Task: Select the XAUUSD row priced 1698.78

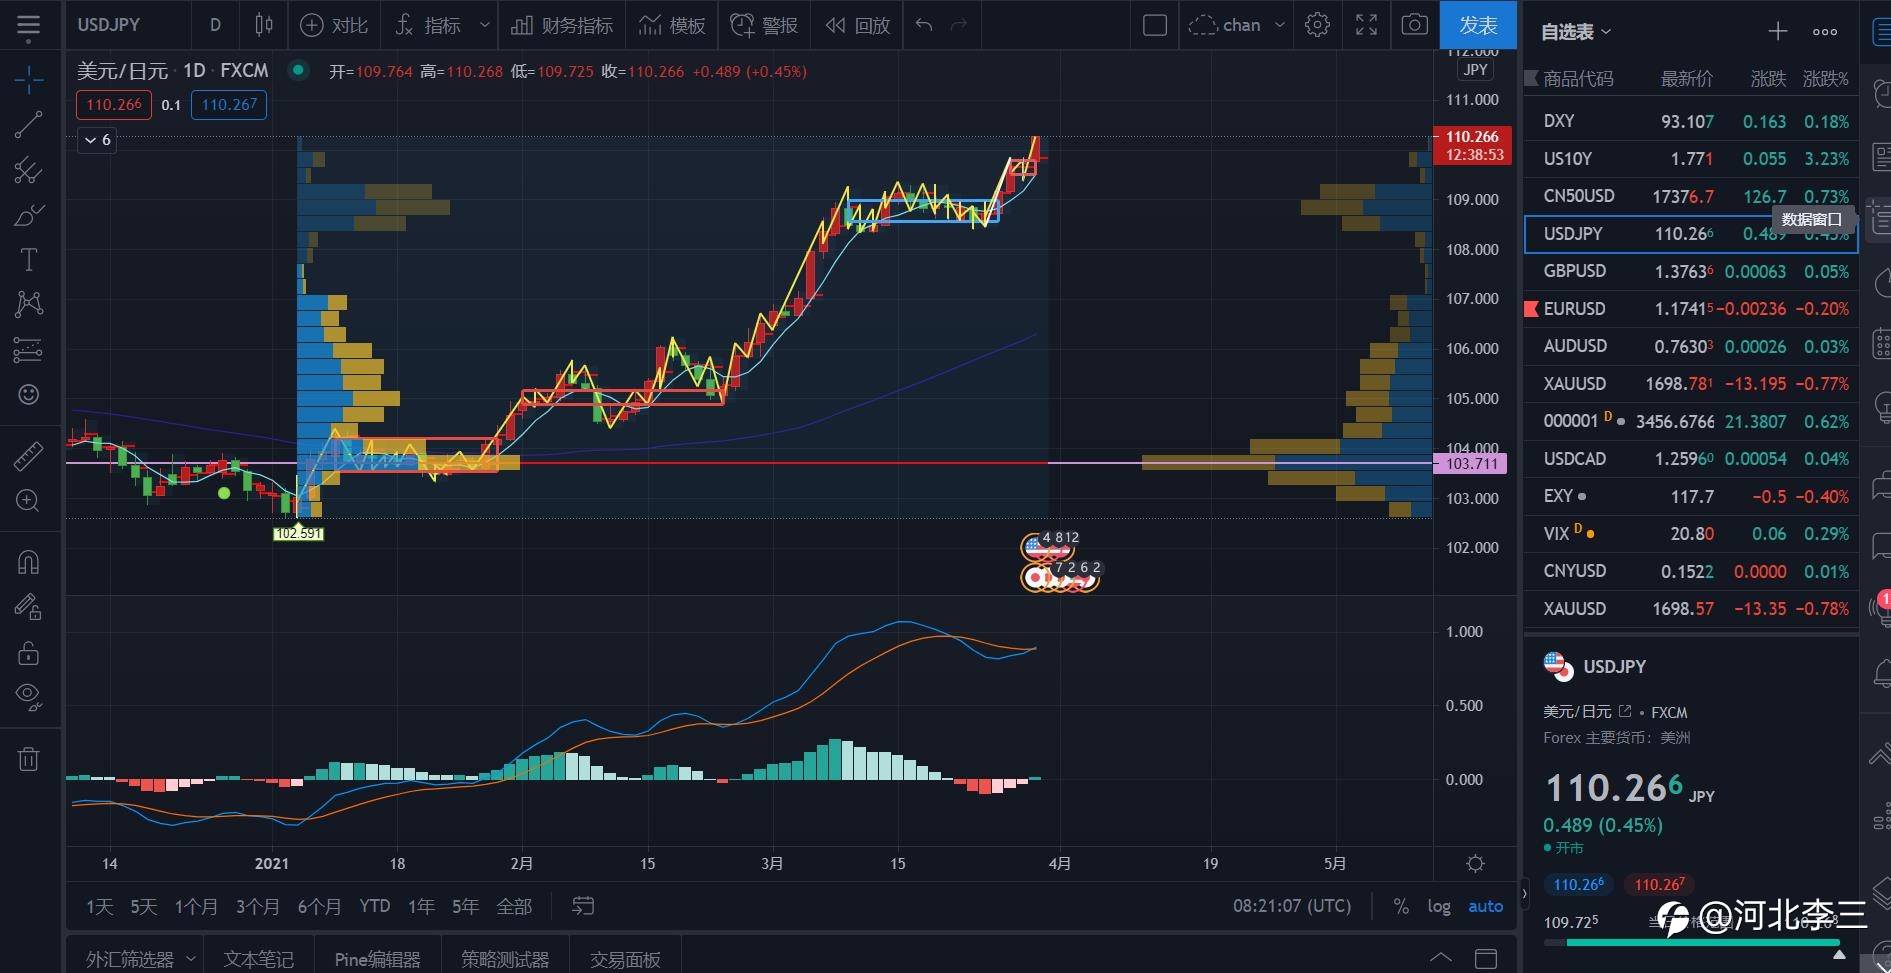Action: 1691,383
